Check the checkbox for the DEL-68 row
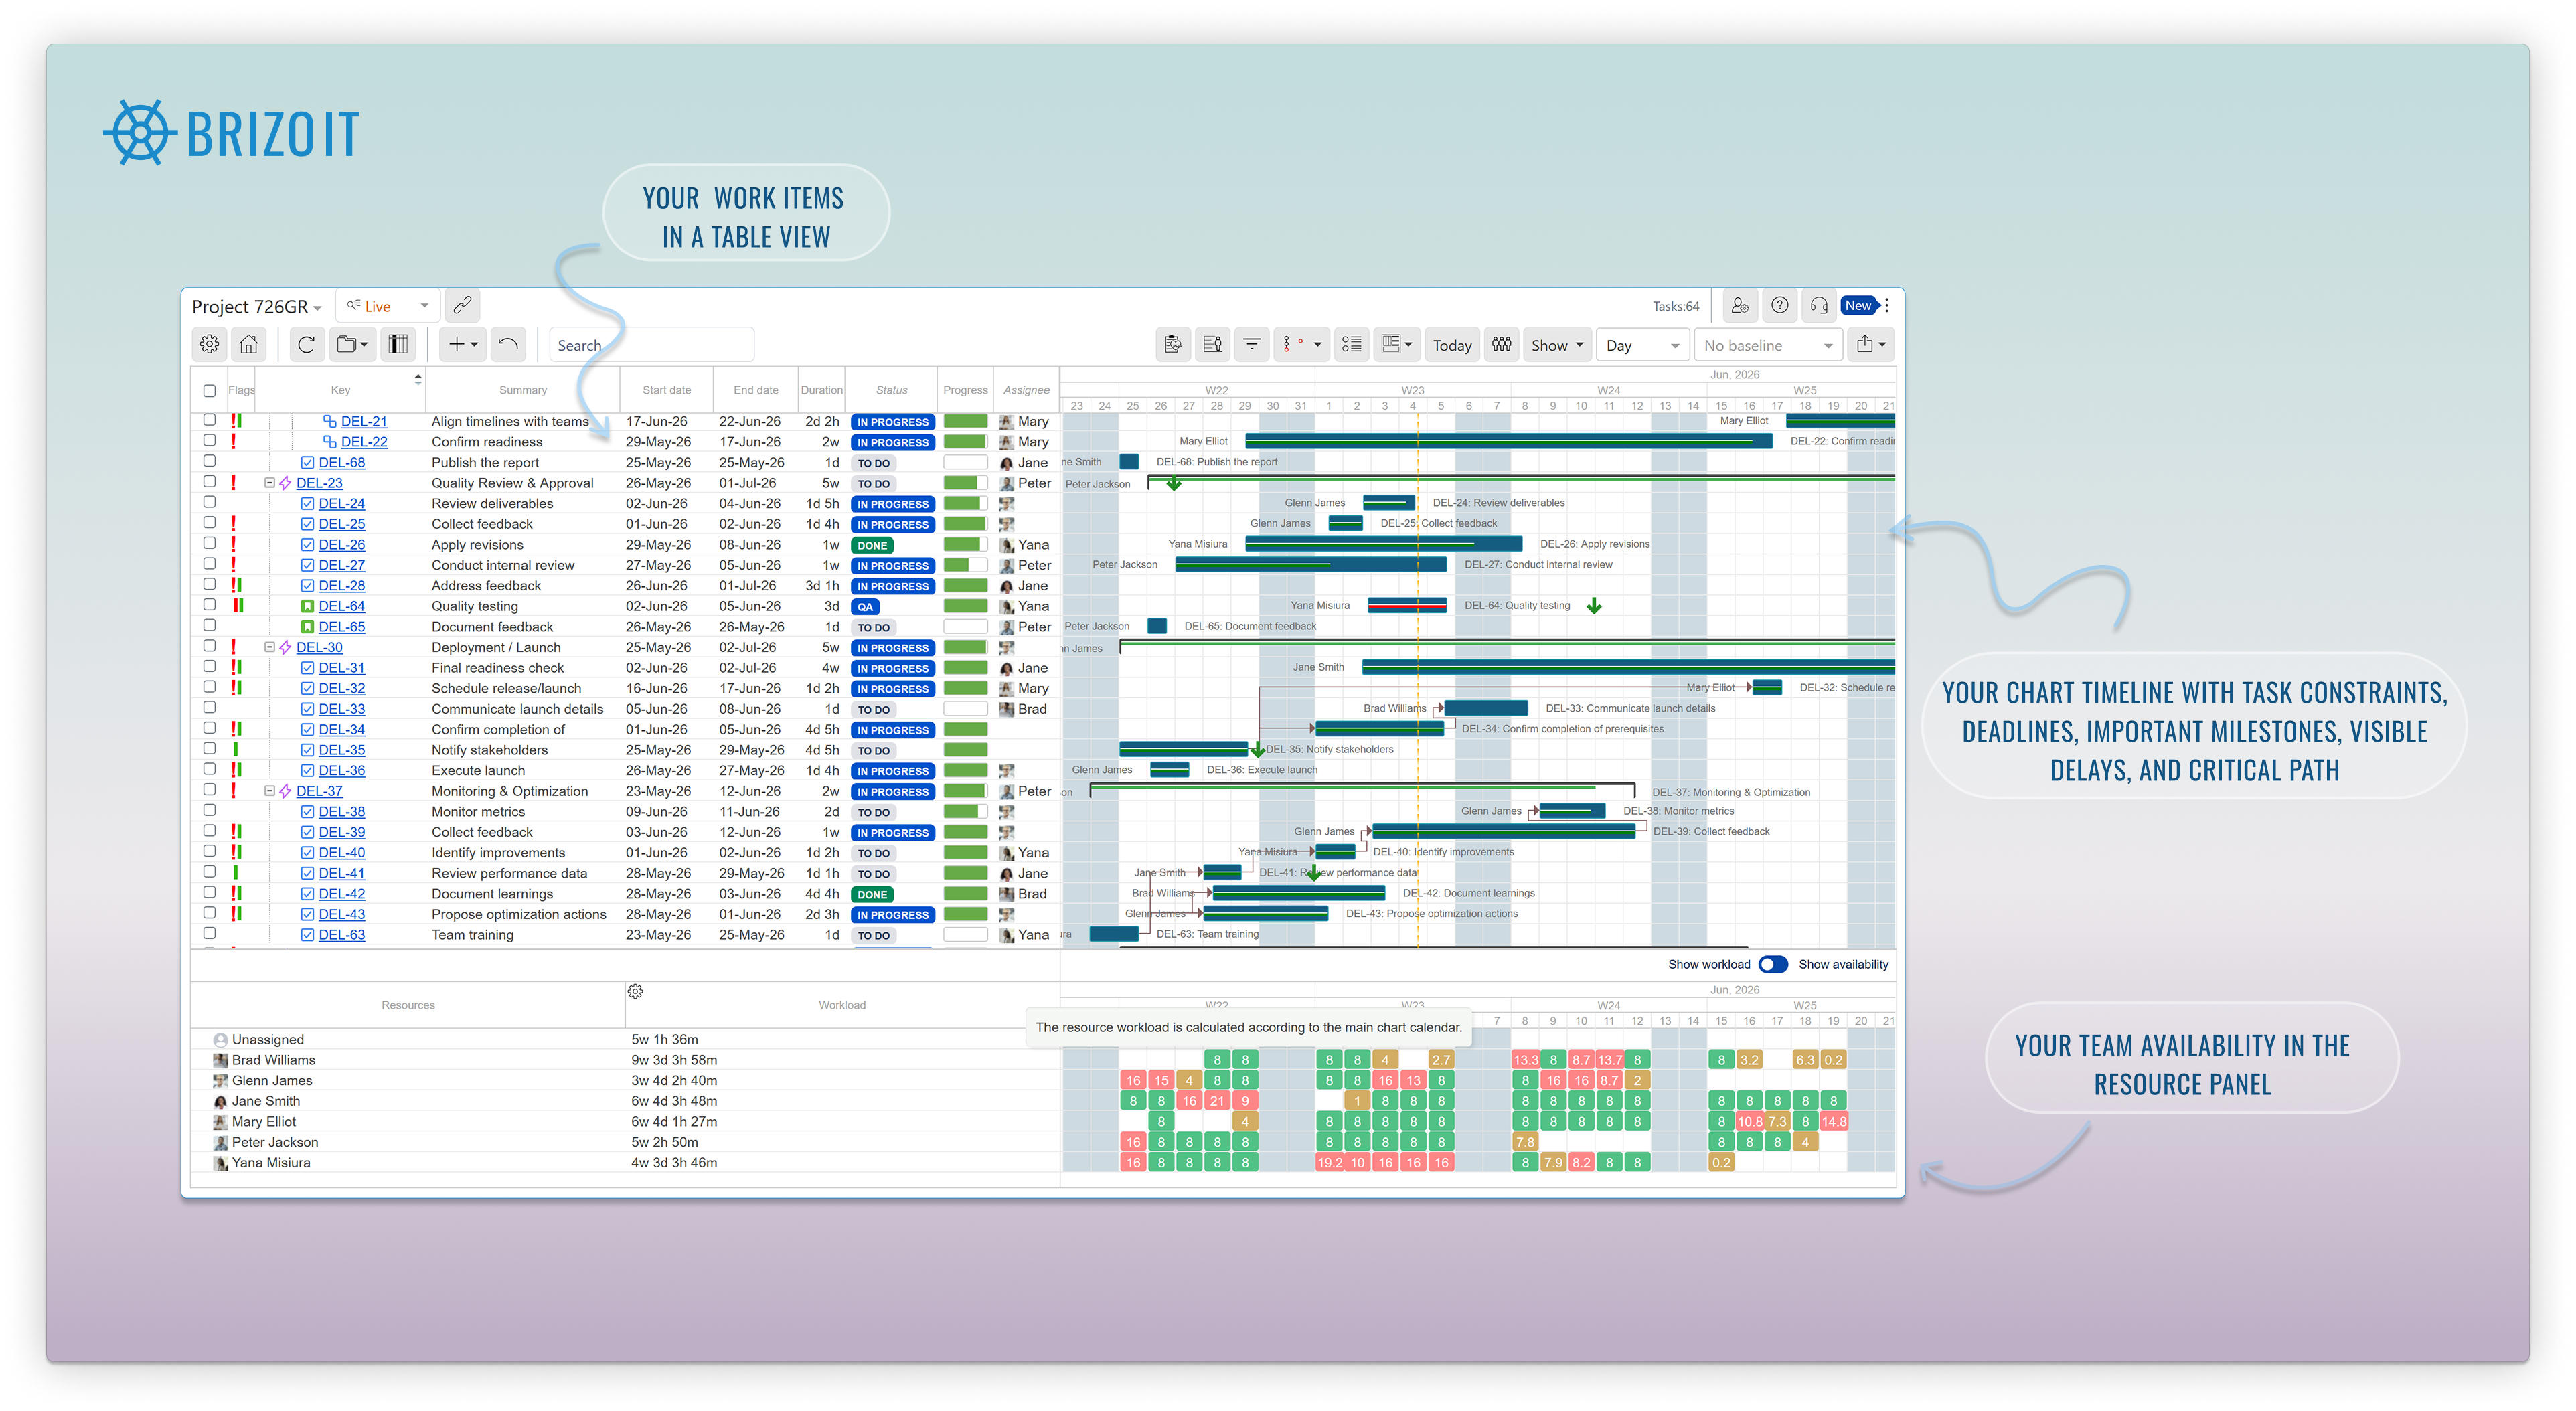2576x1411 pixels. coord(209,461)
